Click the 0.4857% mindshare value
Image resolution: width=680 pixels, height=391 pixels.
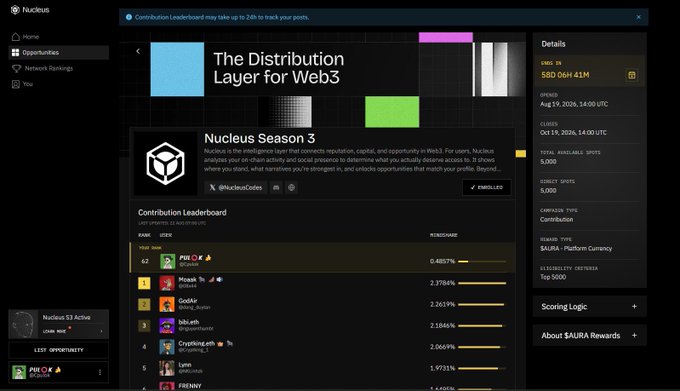pos(442,261)
